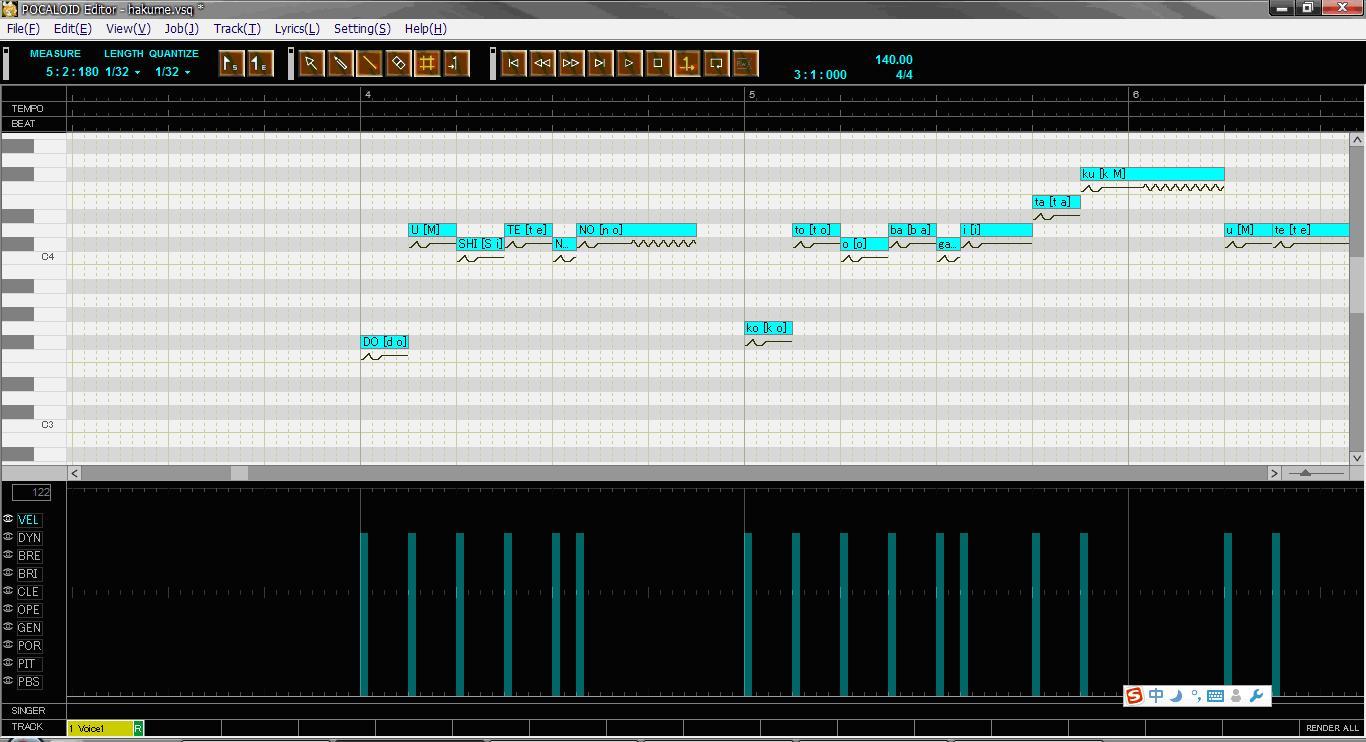The width and height of the screenshot is (1366, 742).
Task: Toggle eye icon beside PBS
Action: coord(8,681)
